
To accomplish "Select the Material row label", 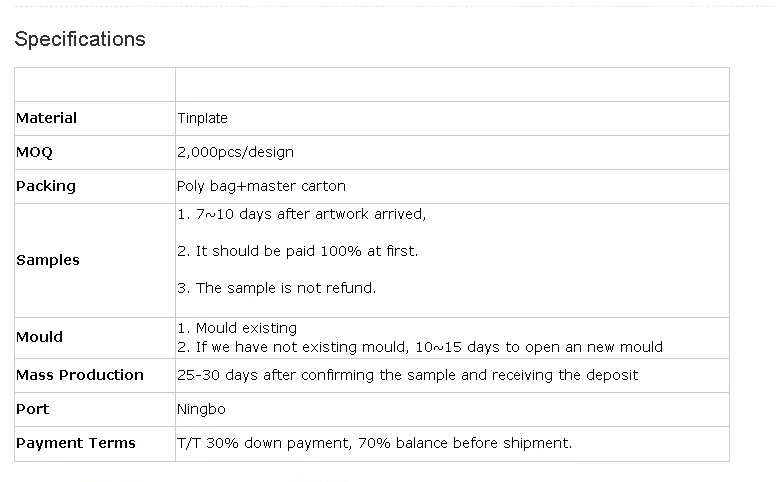I will [x=46, y=118].
